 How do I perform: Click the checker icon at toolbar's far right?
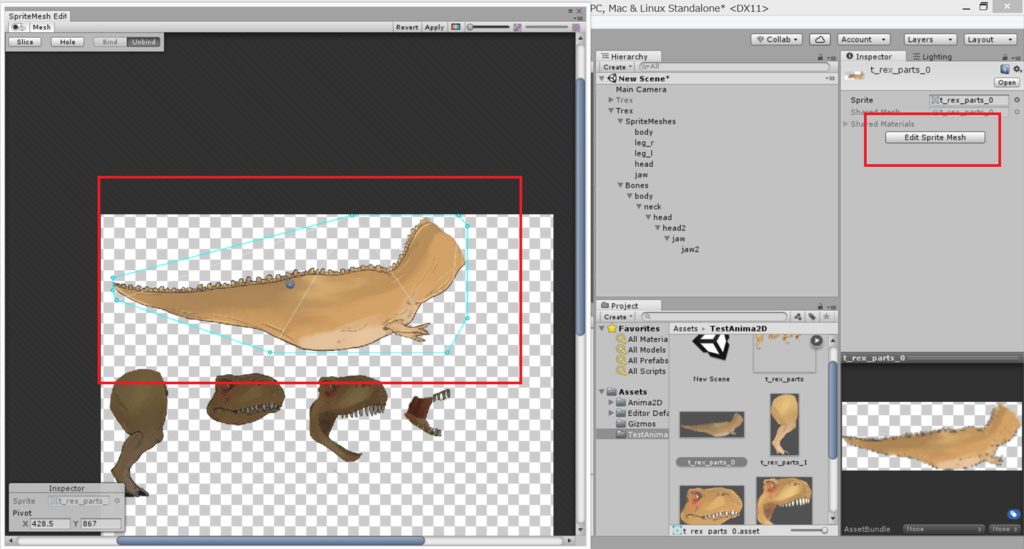576,27
